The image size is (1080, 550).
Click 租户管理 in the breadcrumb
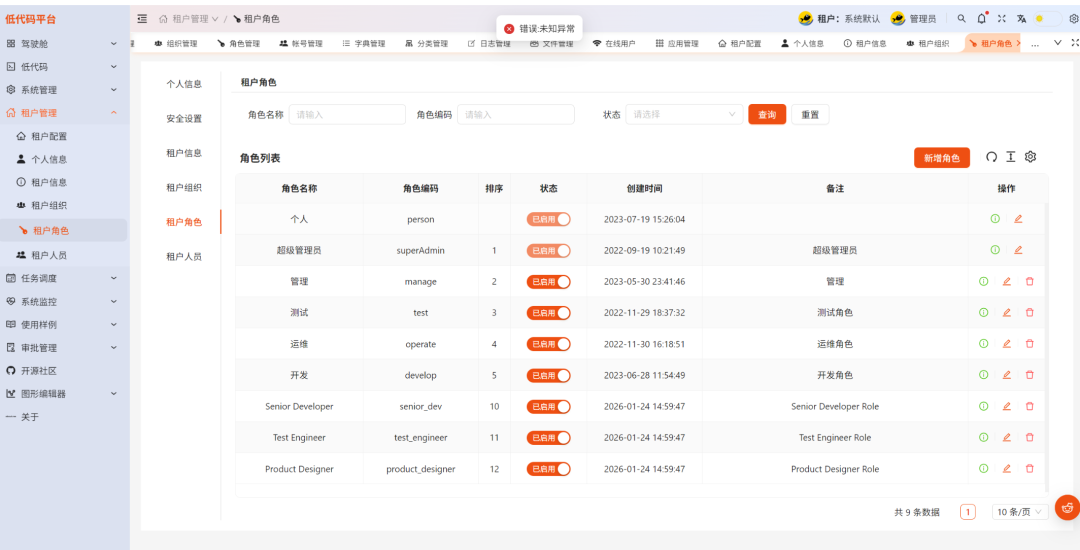point(189,19)
